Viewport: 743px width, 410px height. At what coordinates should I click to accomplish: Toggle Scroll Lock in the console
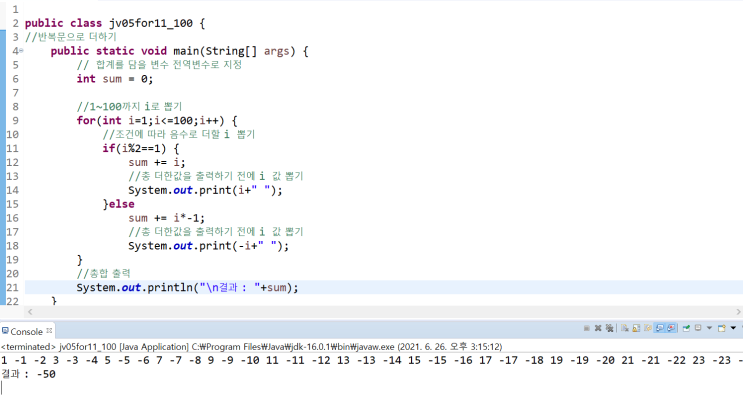636,328
